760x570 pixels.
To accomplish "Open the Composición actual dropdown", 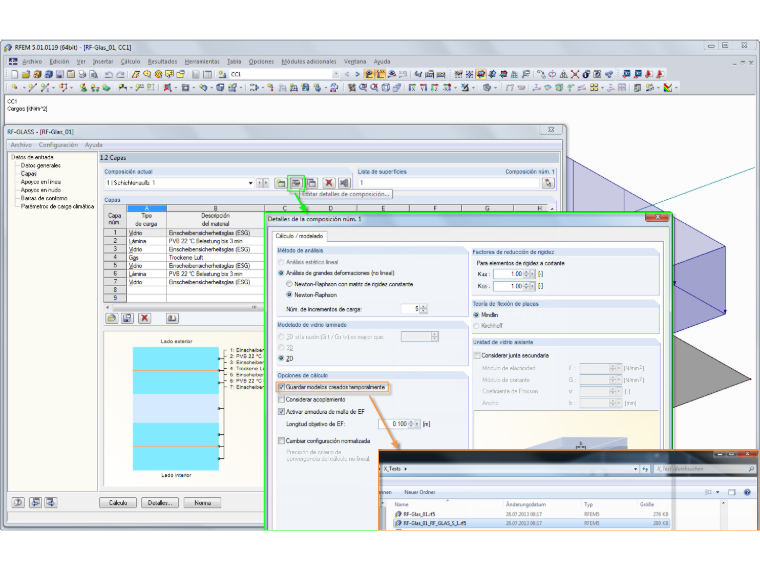I will pos(250,183).
